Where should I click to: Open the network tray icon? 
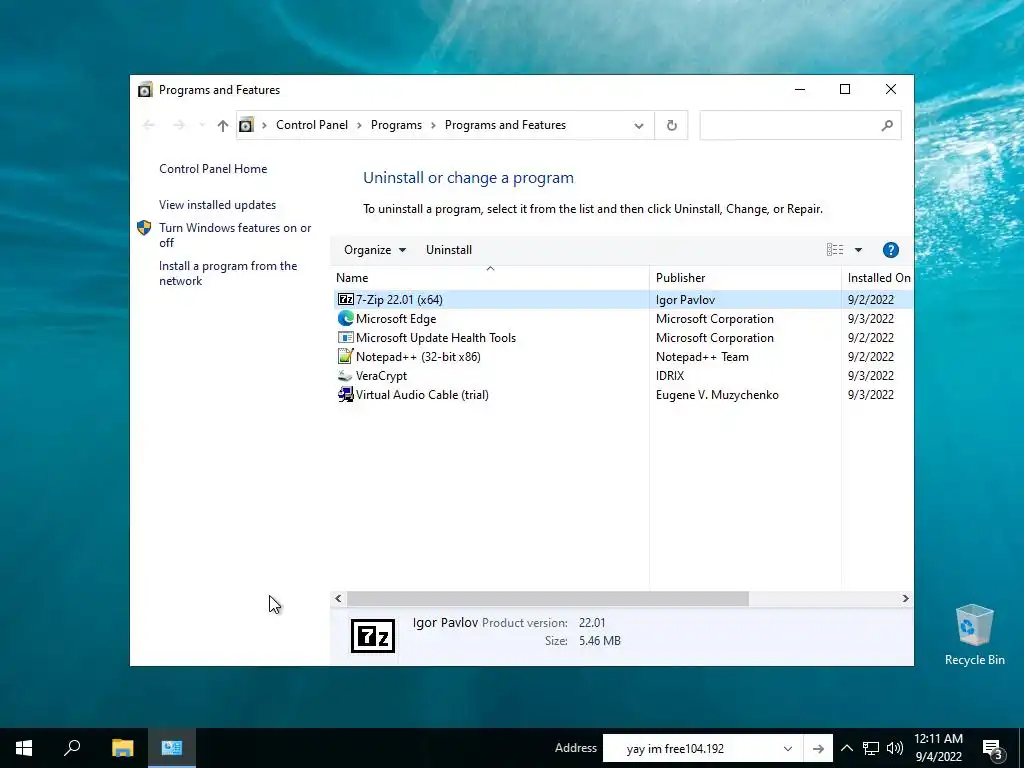tap(871, 748)
